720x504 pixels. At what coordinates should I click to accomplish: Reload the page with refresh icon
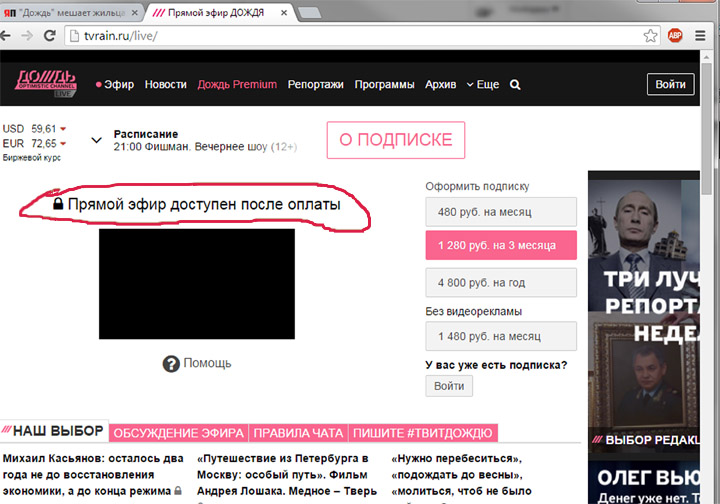pyautogui.click(x=50, y=35)
